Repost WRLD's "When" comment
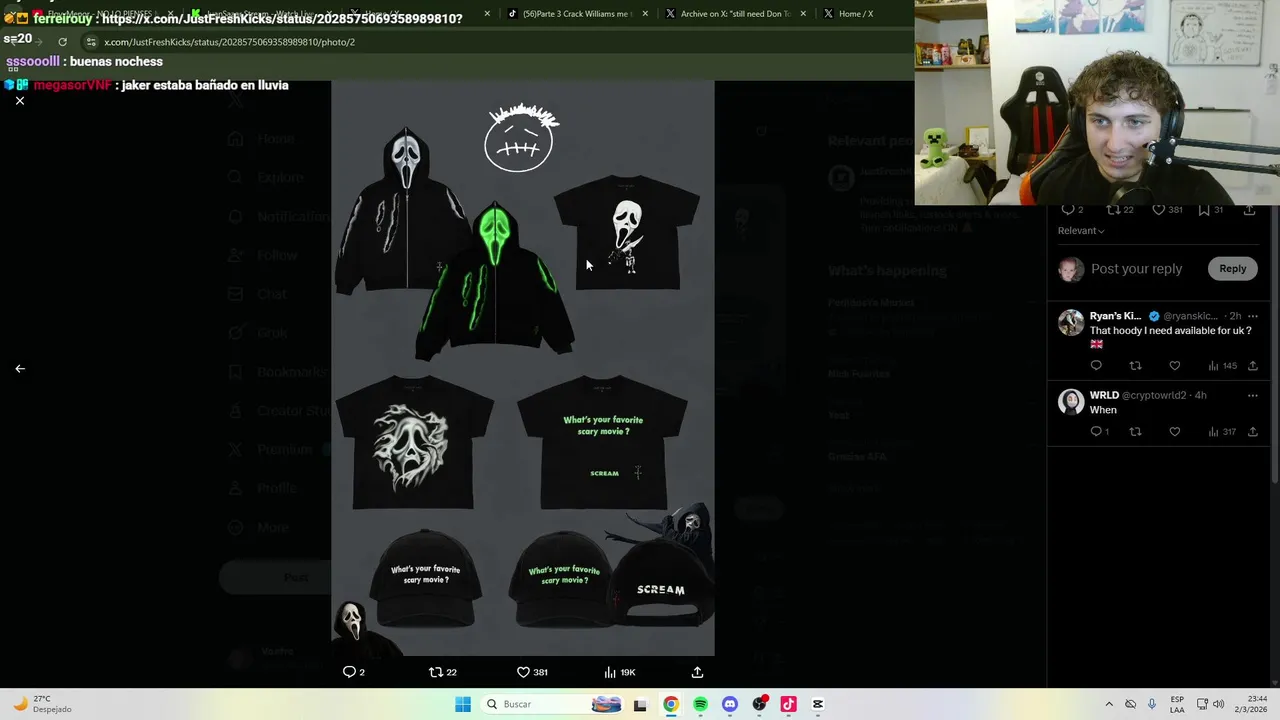Screen dimensions: 1280x720 [1135, 432]
